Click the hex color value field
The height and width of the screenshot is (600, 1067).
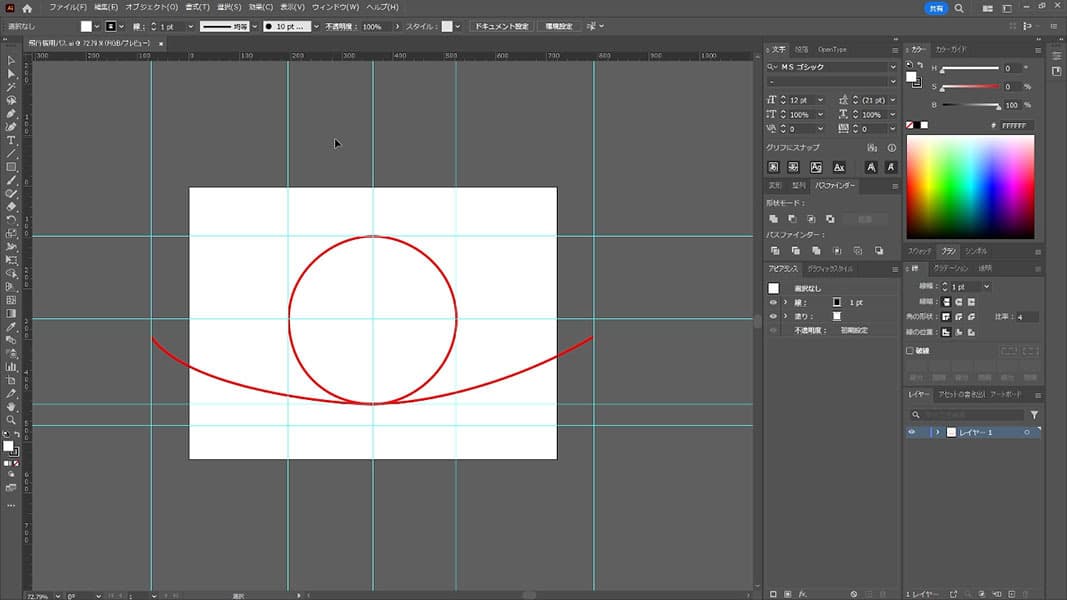[1015, 125]
